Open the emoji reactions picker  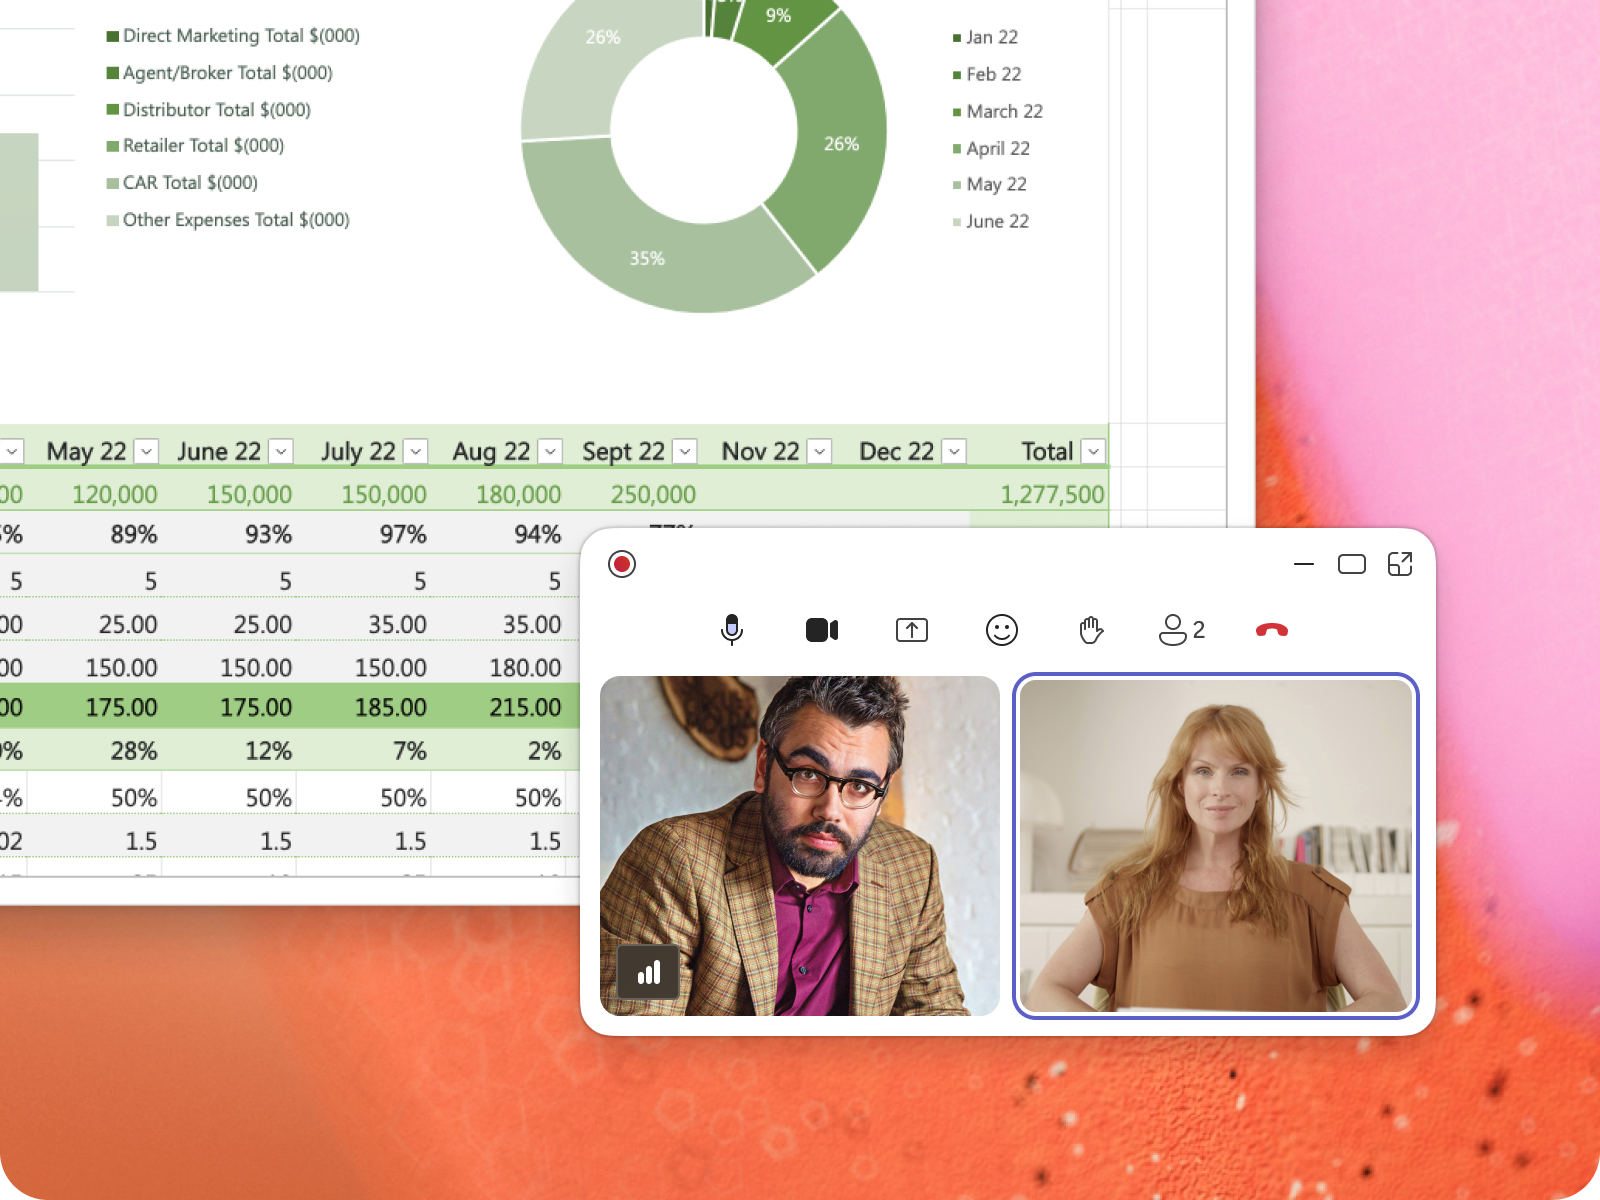click(1002, 630)
